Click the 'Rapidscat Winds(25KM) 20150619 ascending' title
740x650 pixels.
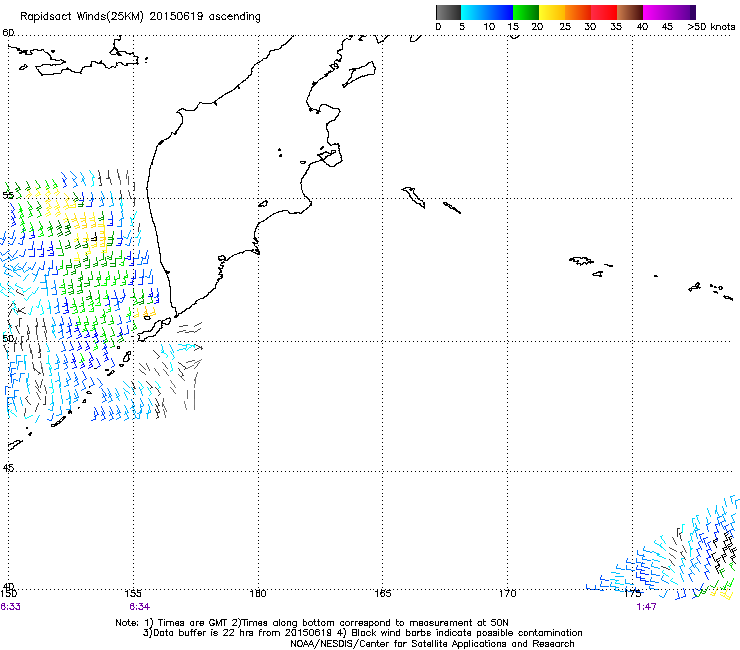[140, 17]
